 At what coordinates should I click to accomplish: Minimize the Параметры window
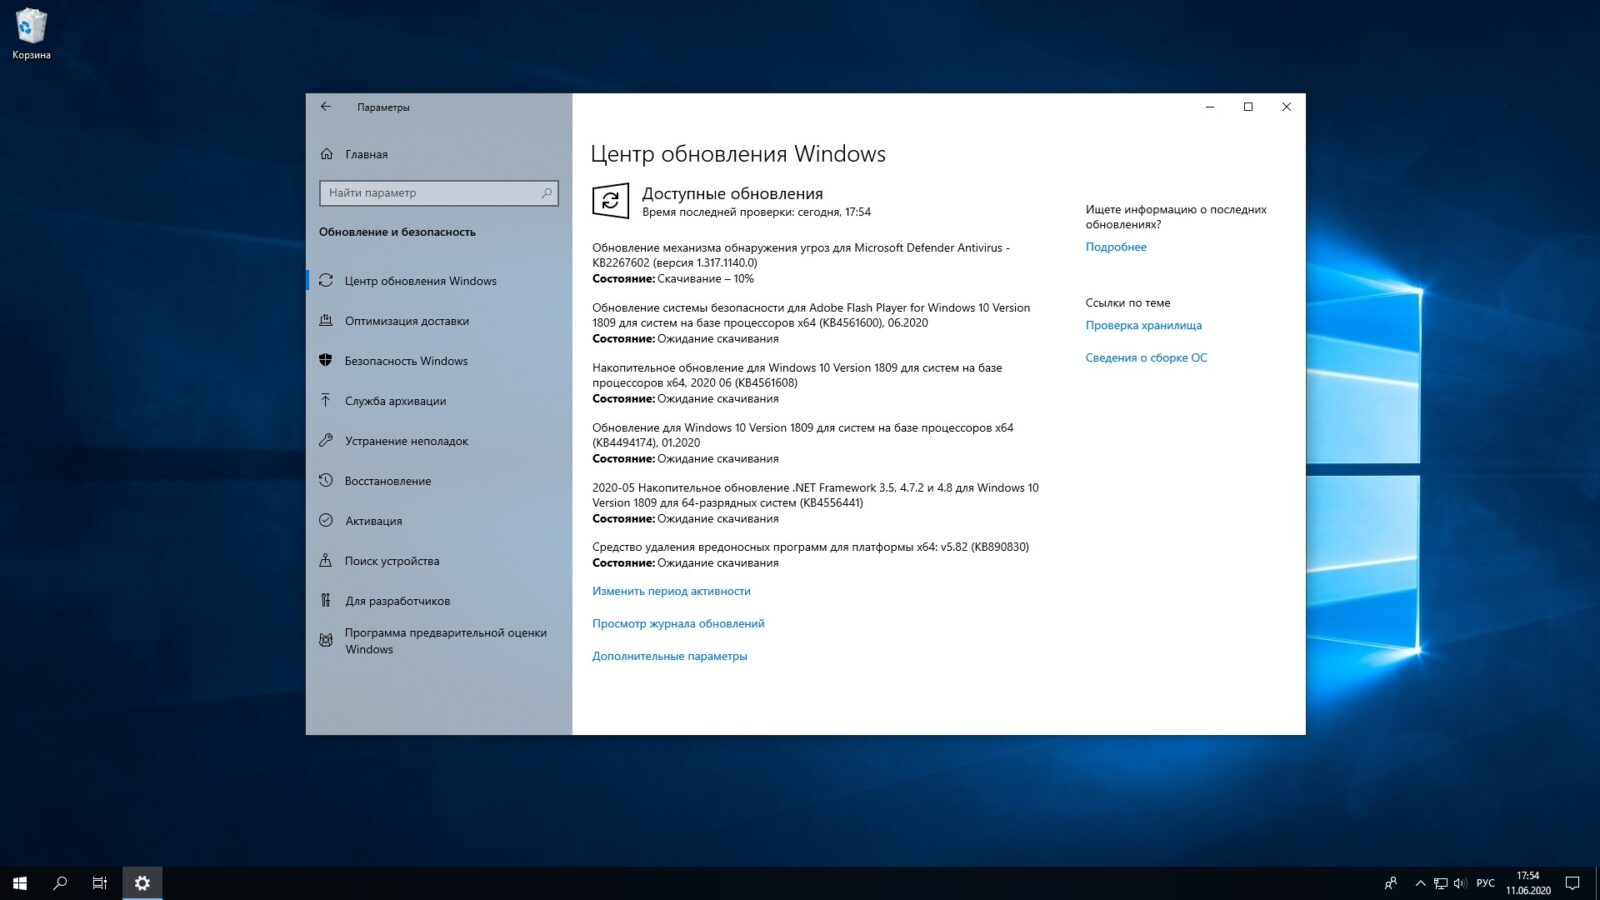coord(1210,107)
